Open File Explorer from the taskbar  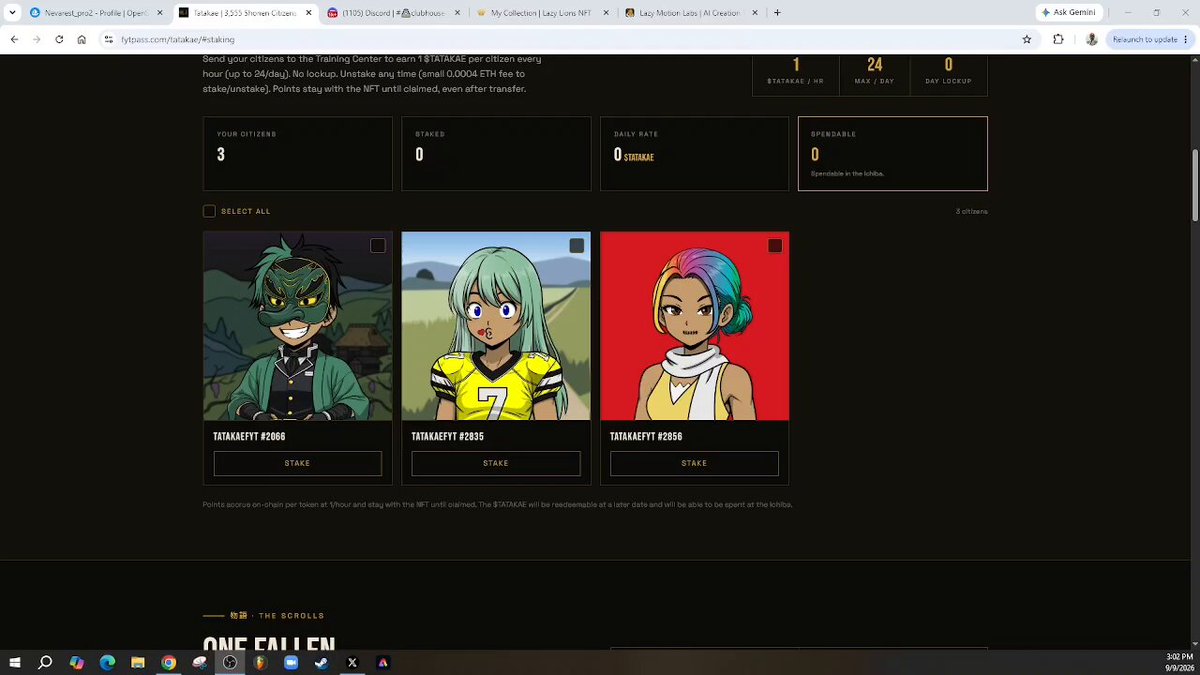pyautogui.click(x=138, y=662)
